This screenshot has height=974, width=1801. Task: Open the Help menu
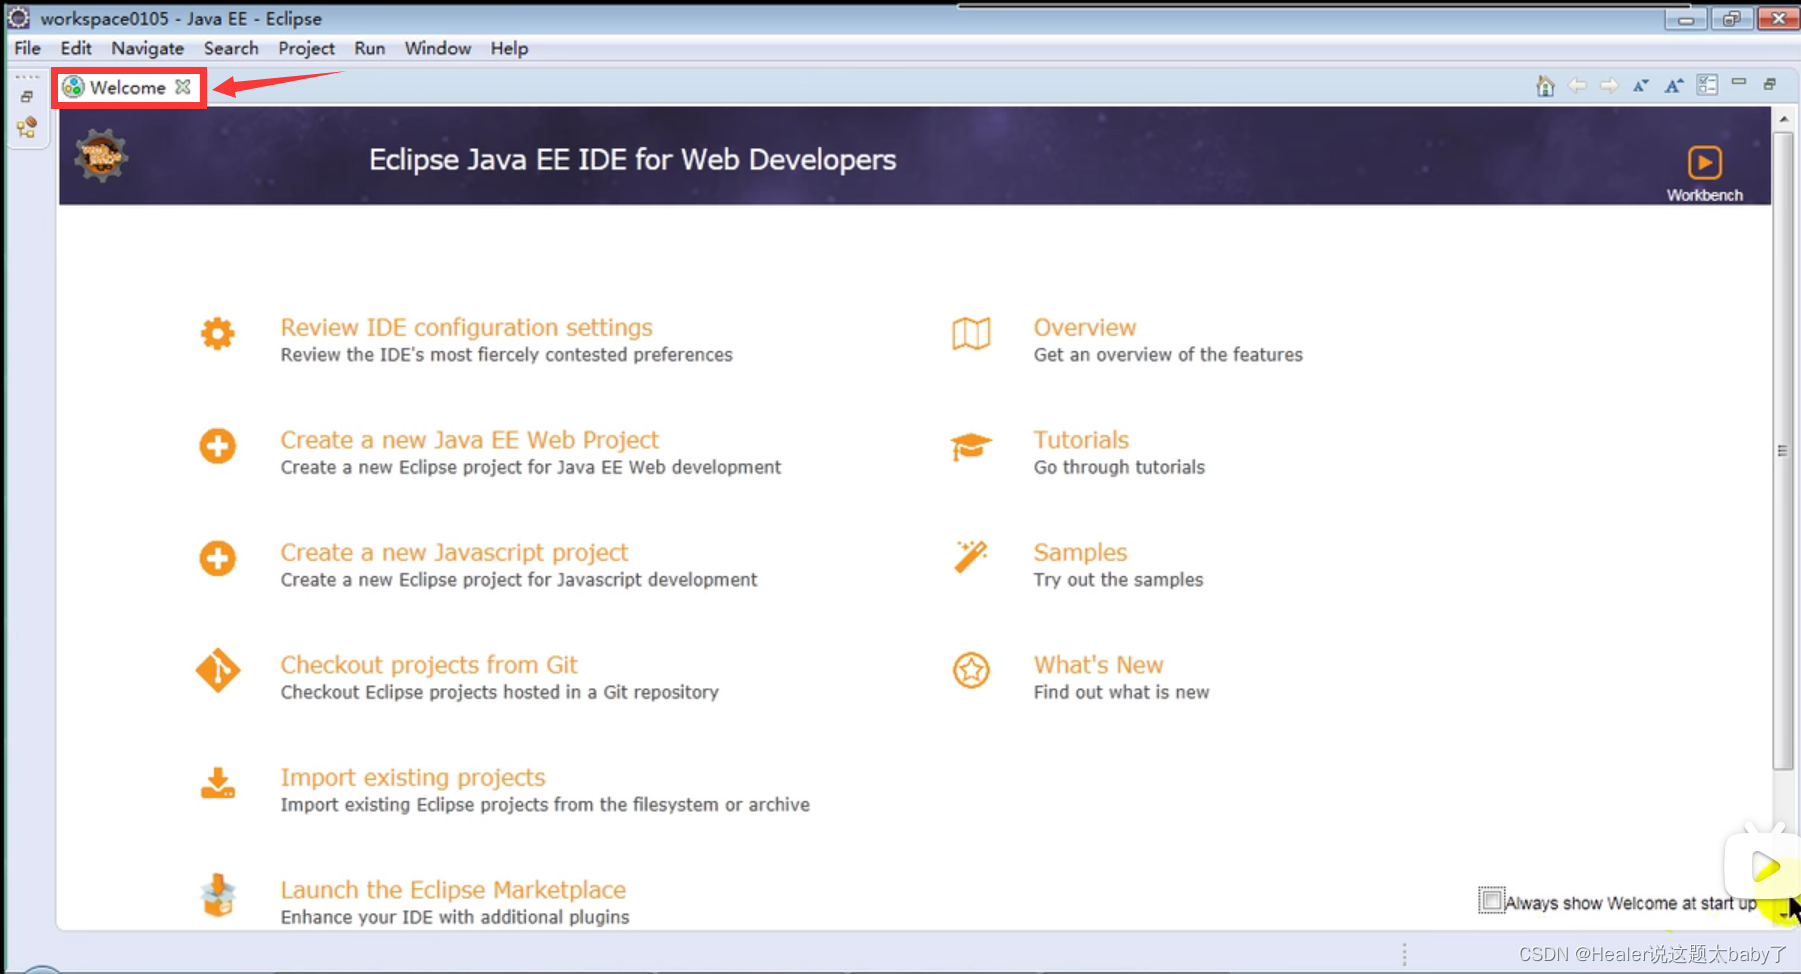point(509,48)
